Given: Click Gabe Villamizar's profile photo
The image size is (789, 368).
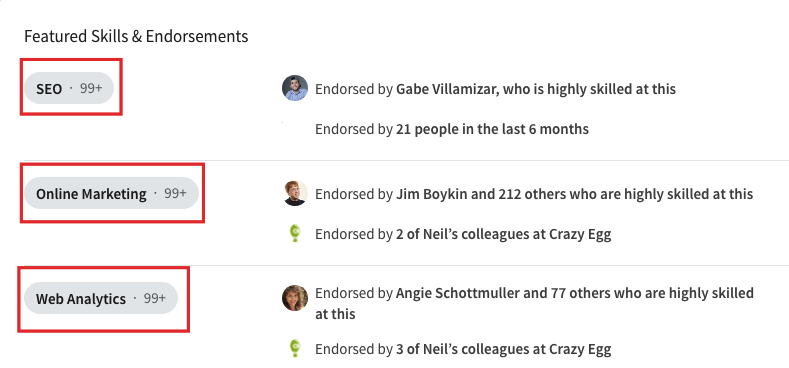Looking at the screenshot, I should coord(295,88).
